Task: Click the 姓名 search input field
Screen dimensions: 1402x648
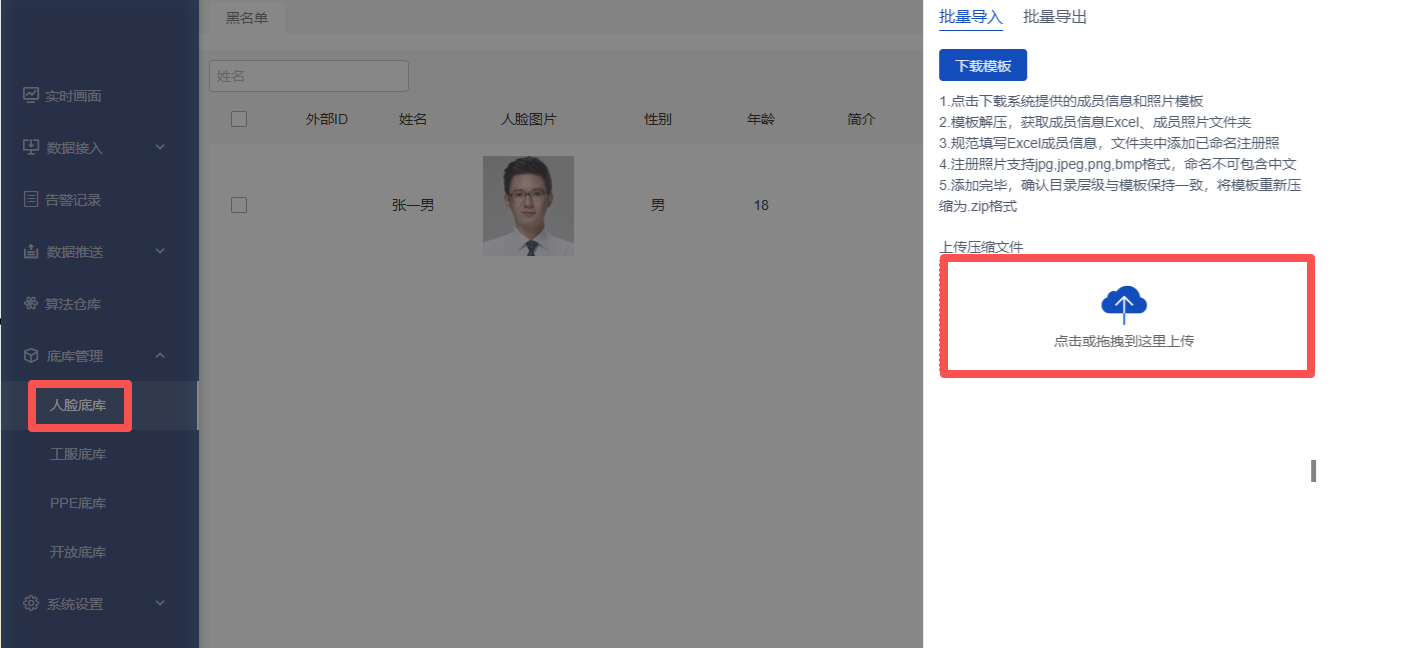Action: (308, 76)
